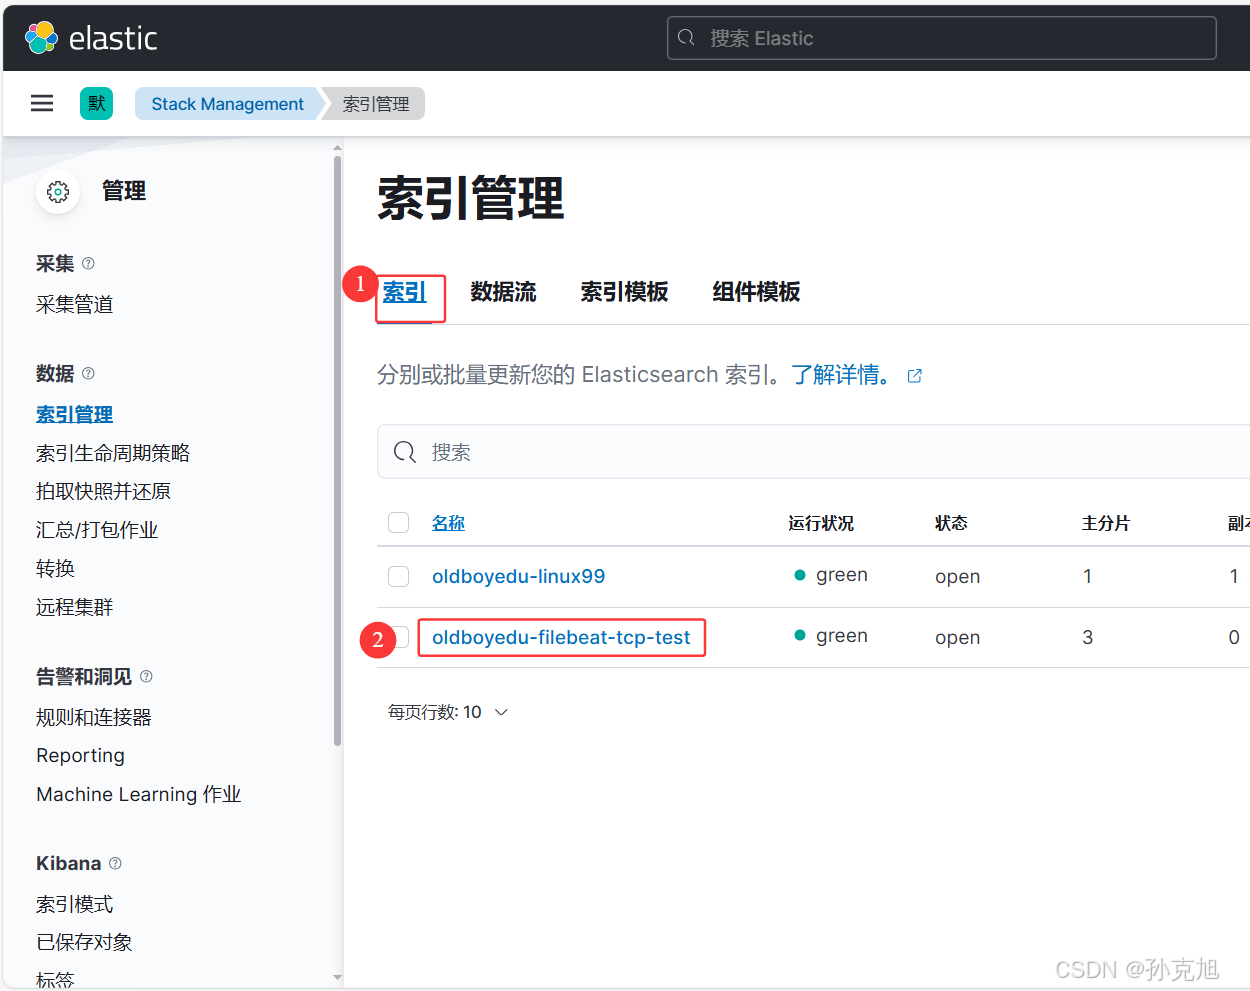Click scrollbar down arrow in sidebar
Image resolution: width=1250 pixels, height=991 pixels.
337,977
